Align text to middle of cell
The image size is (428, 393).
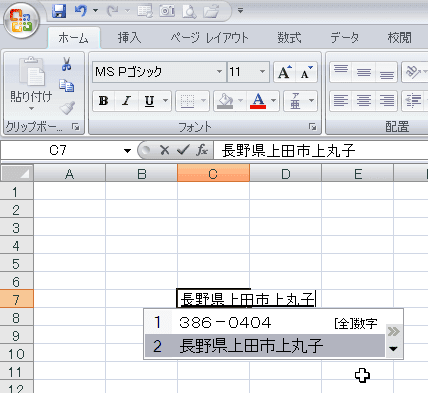click(x=364, y=72)
